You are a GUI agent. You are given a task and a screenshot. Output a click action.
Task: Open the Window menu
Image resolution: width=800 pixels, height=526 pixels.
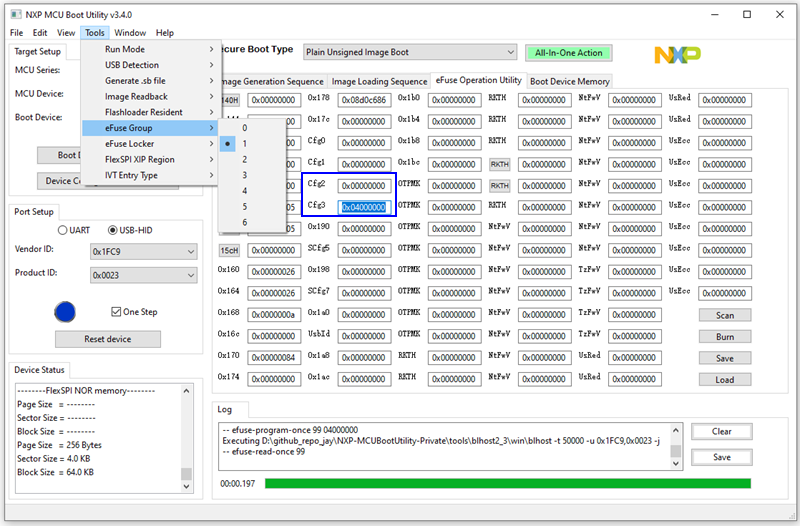click(x=130, y=33)
